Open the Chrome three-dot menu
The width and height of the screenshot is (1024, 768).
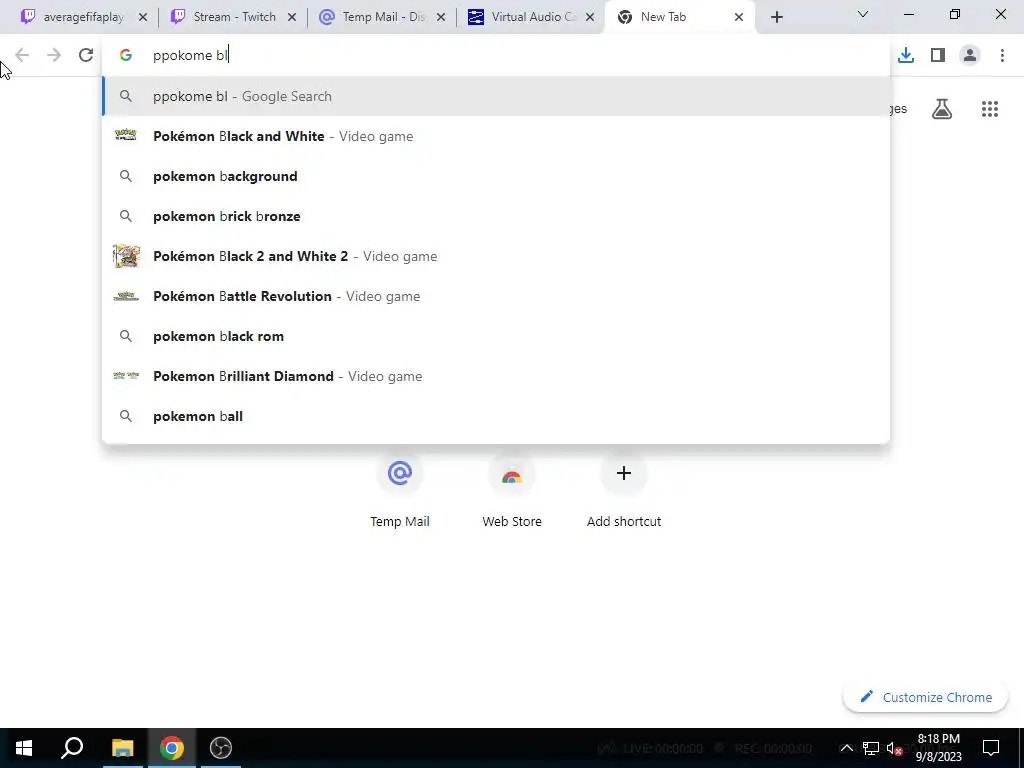1002,55
